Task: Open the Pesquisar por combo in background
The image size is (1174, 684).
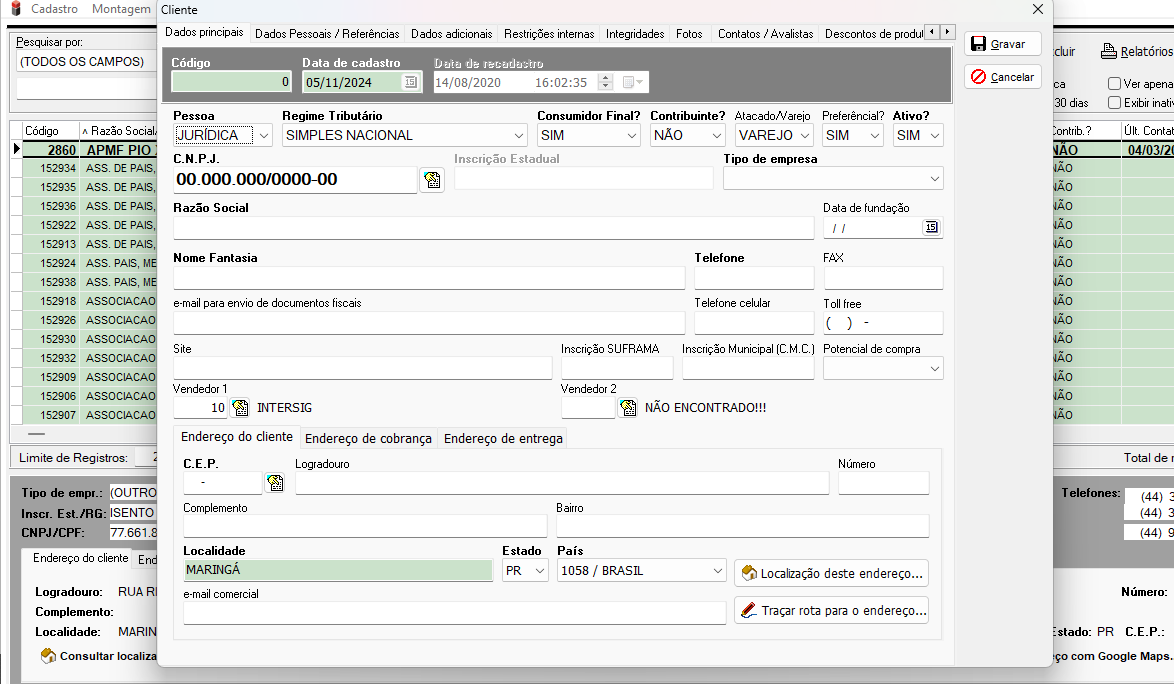Action: pos(86,61)
